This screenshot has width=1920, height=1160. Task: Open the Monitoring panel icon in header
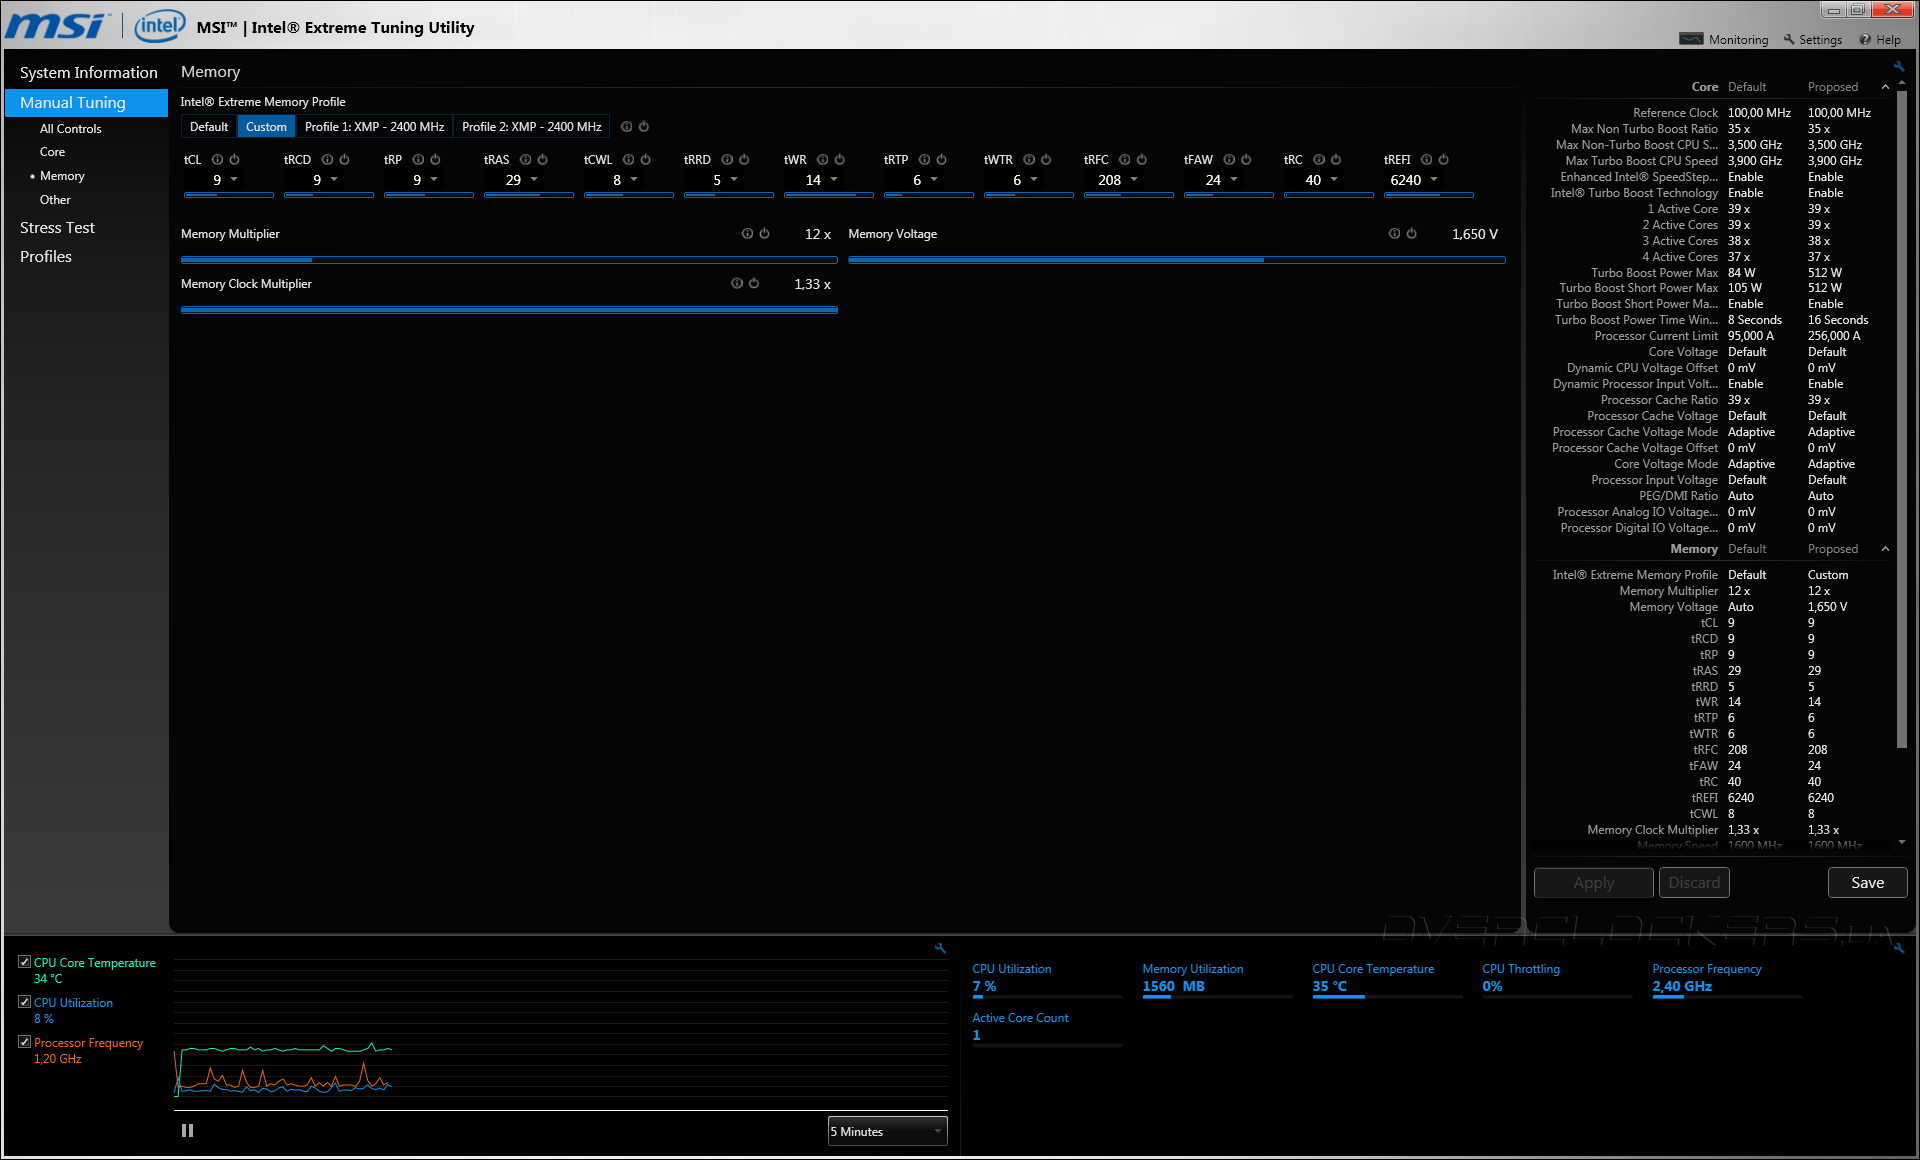pyautogui.click(x=1692, y=40)
